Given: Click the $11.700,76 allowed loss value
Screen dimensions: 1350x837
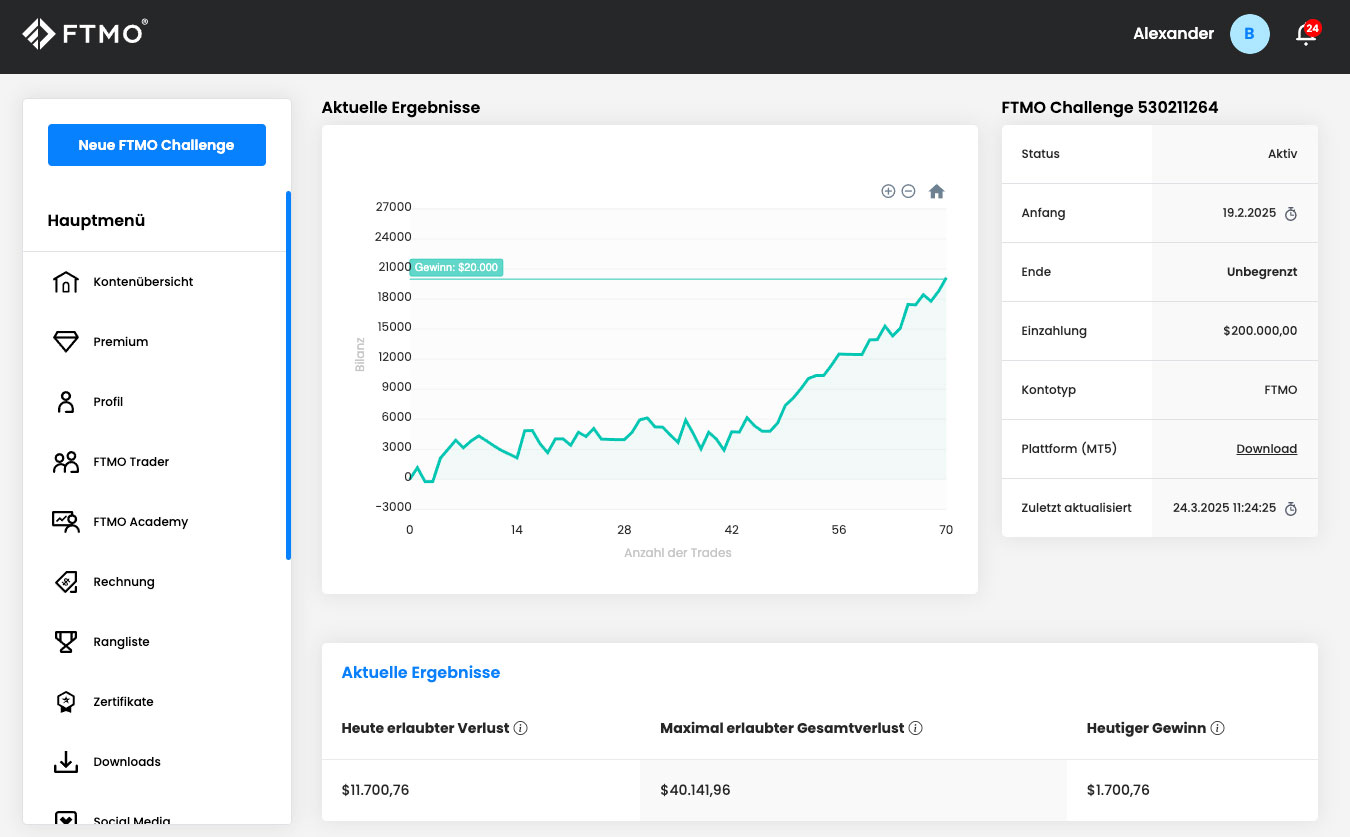Looking at the screenshot, I should 375,790.
